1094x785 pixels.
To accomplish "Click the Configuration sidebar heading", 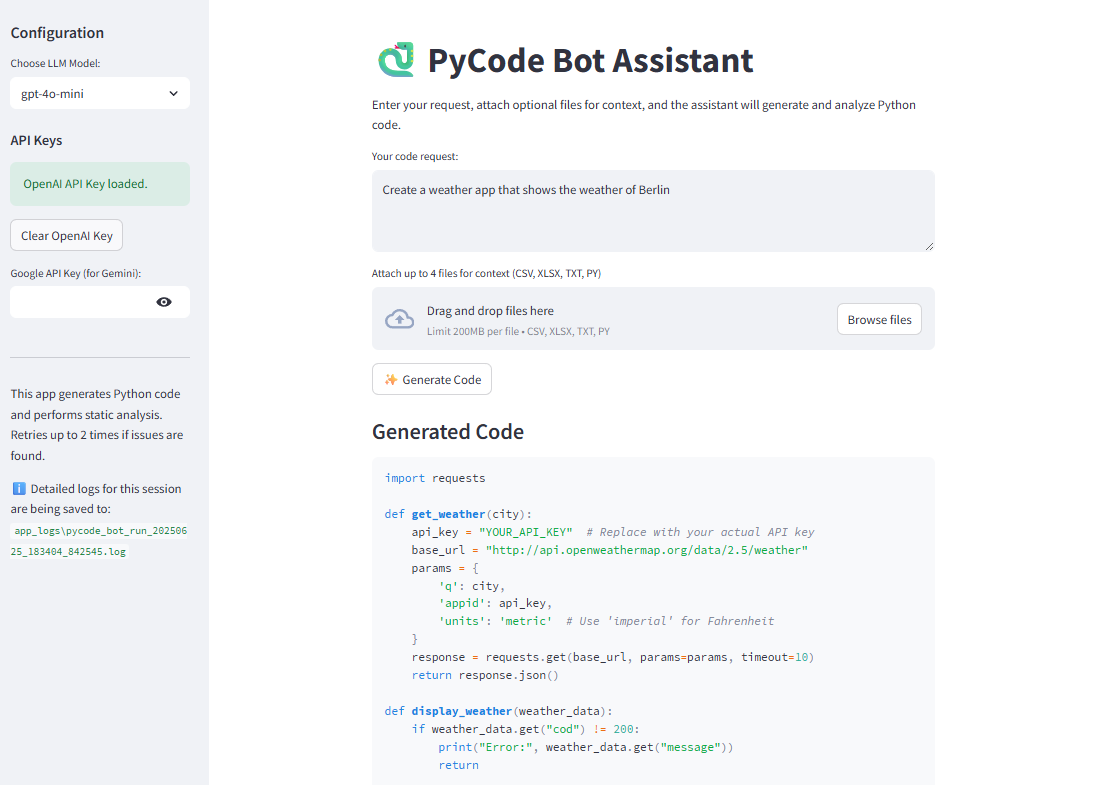I will point(57,33).
